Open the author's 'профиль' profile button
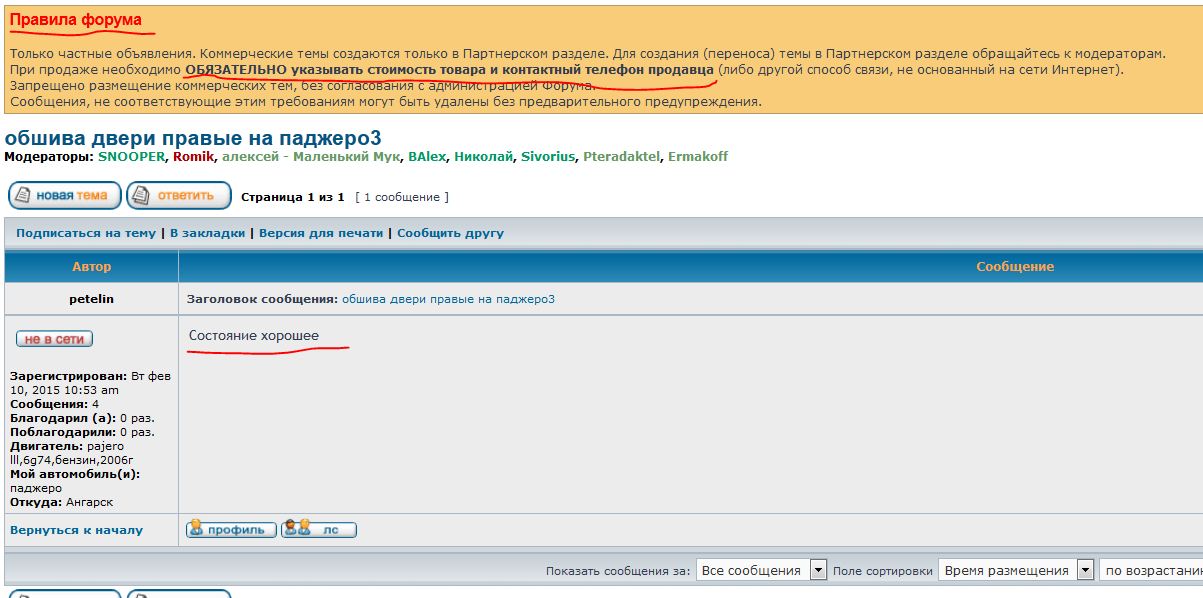Image resolution: width=1203 pixels, height=598 pixels. coord(231,529)
